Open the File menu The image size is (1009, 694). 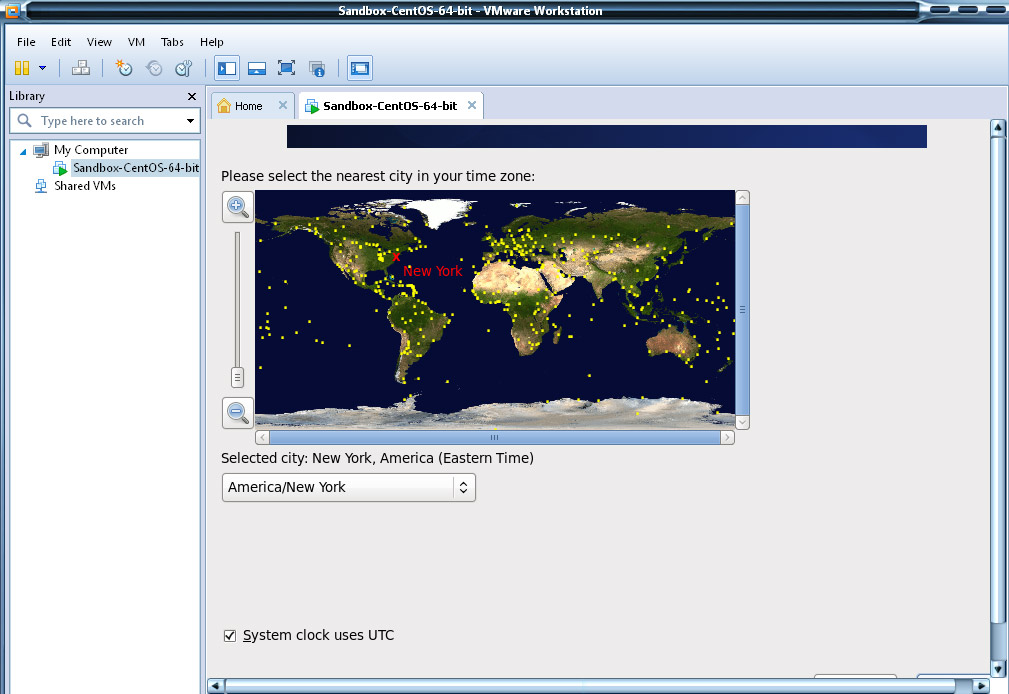pos(26,42)
